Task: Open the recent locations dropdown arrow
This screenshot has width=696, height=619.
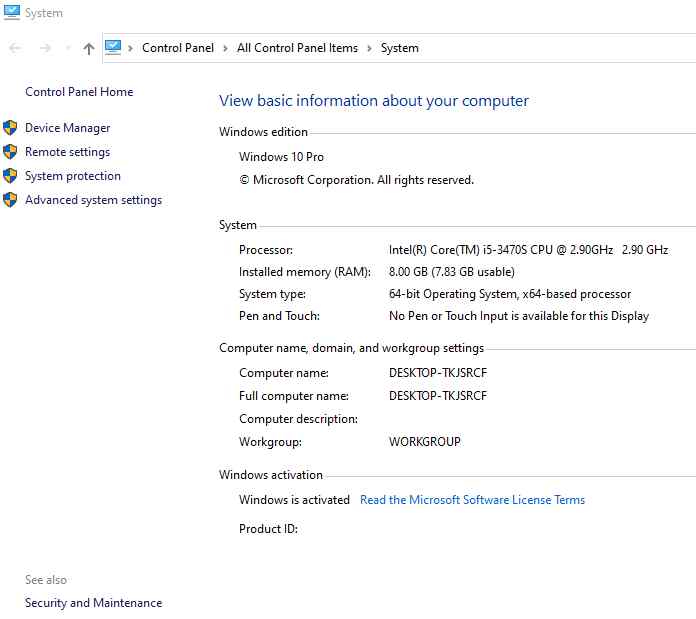Action: [x=68, y=48]
